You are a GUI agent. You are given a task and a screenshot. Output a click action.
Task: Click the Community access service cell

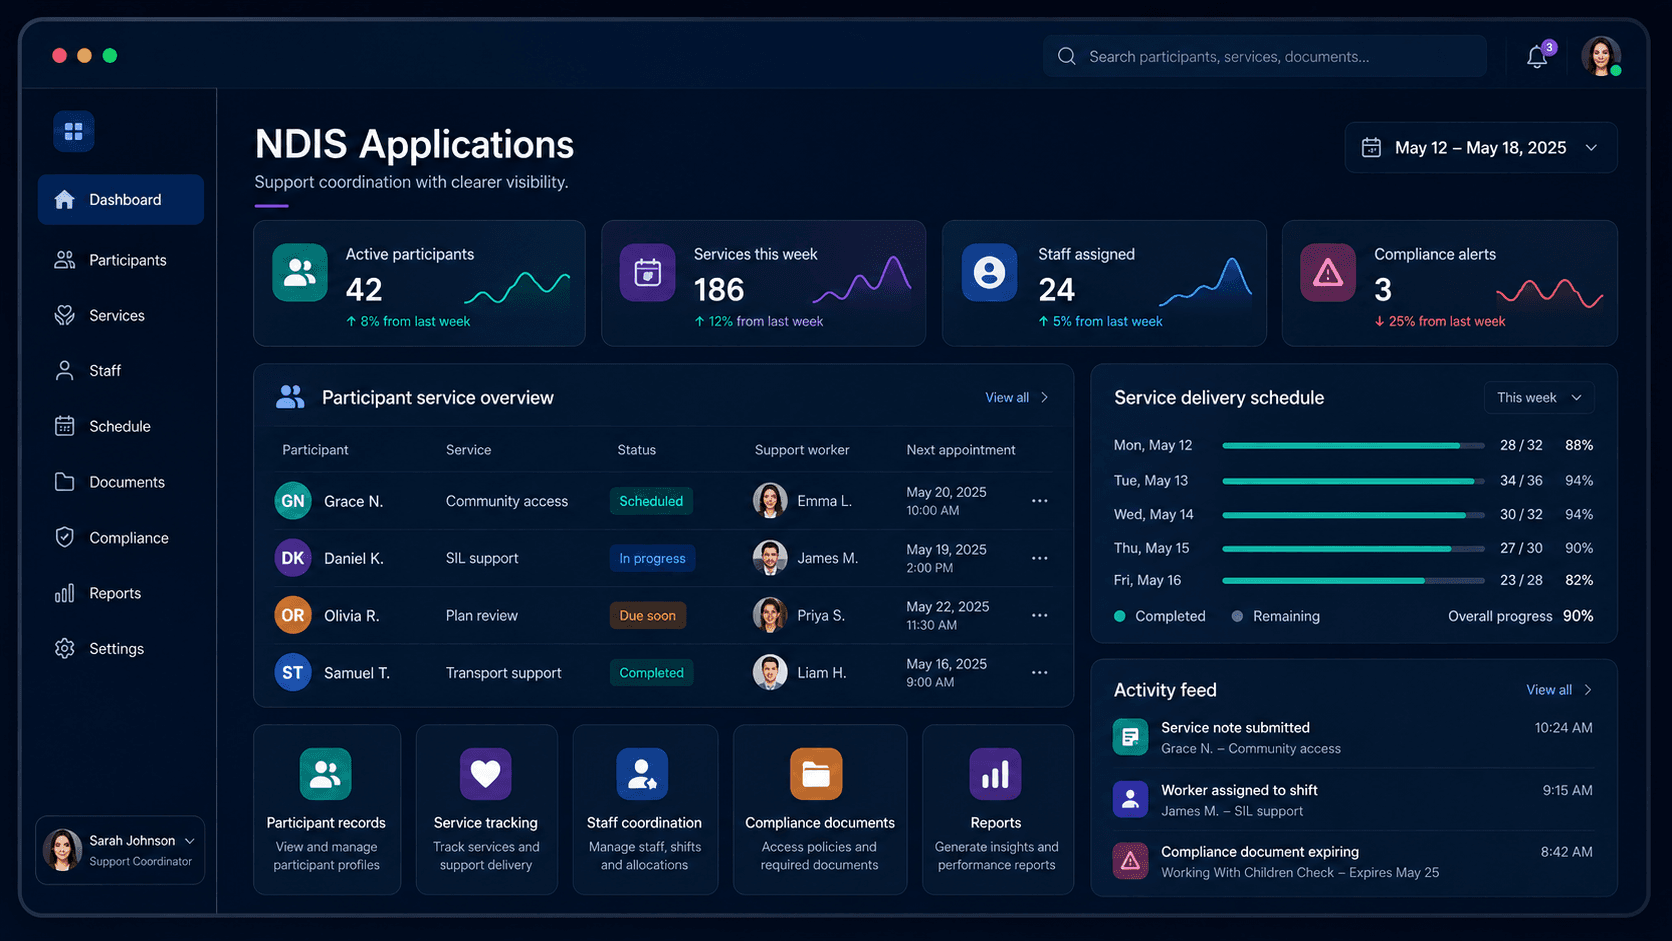[507, 501]
